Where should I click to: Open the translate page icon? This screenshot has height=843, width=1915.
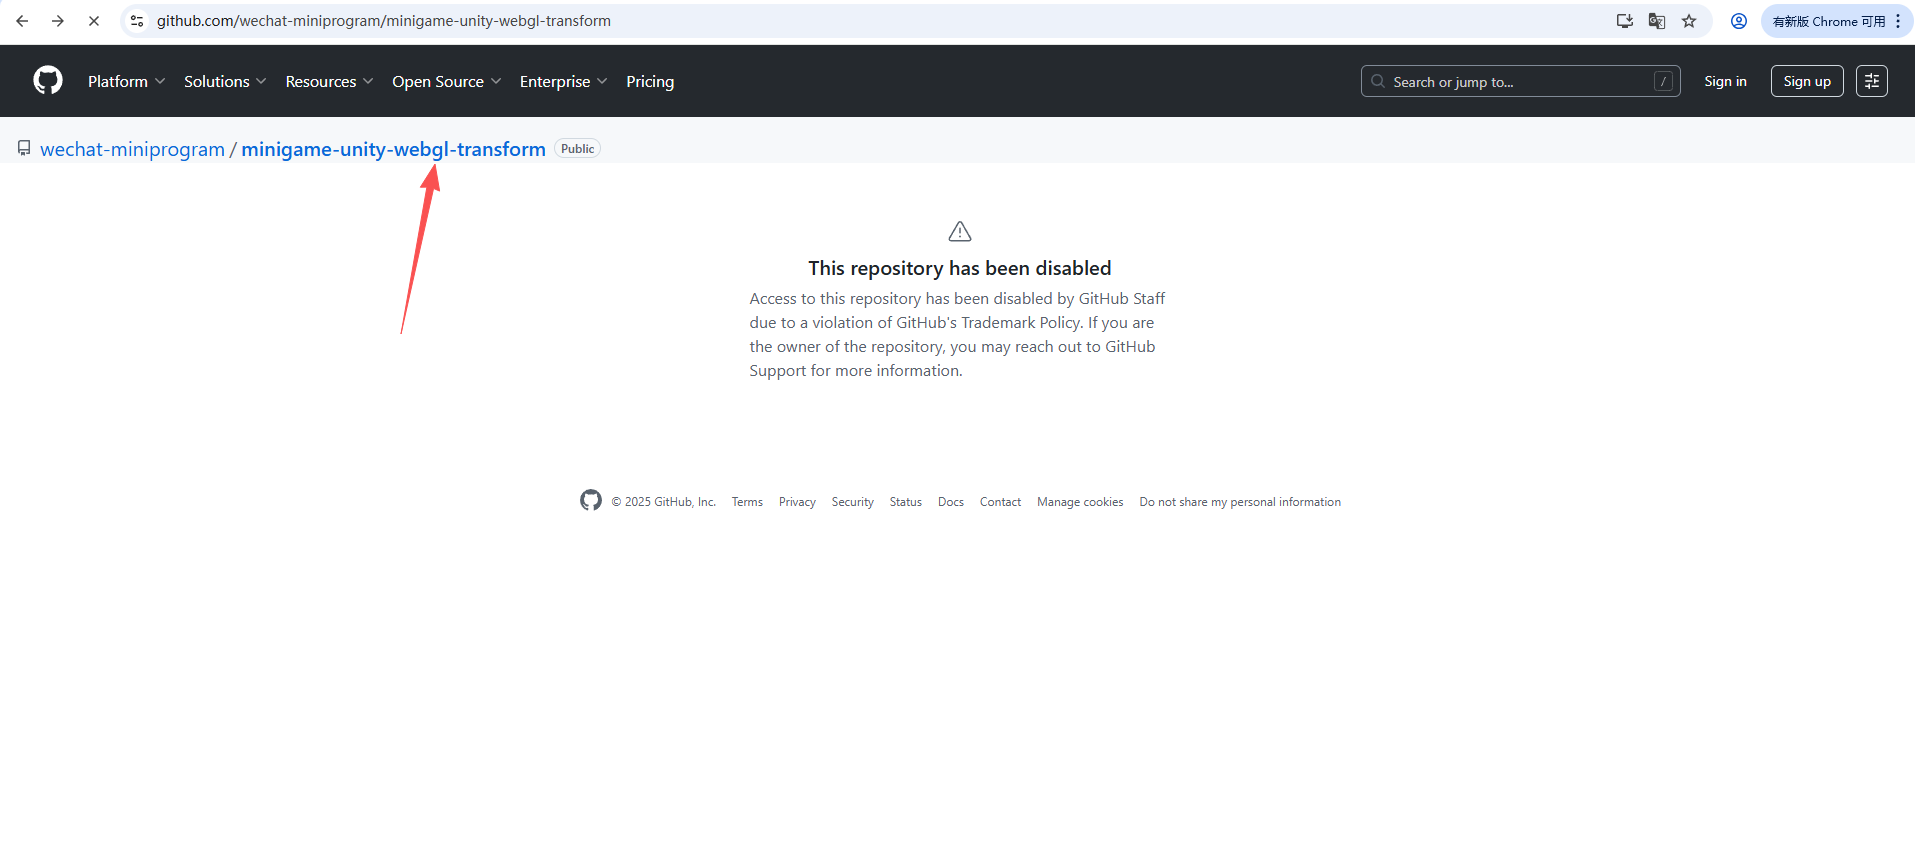click(1657, 21)
